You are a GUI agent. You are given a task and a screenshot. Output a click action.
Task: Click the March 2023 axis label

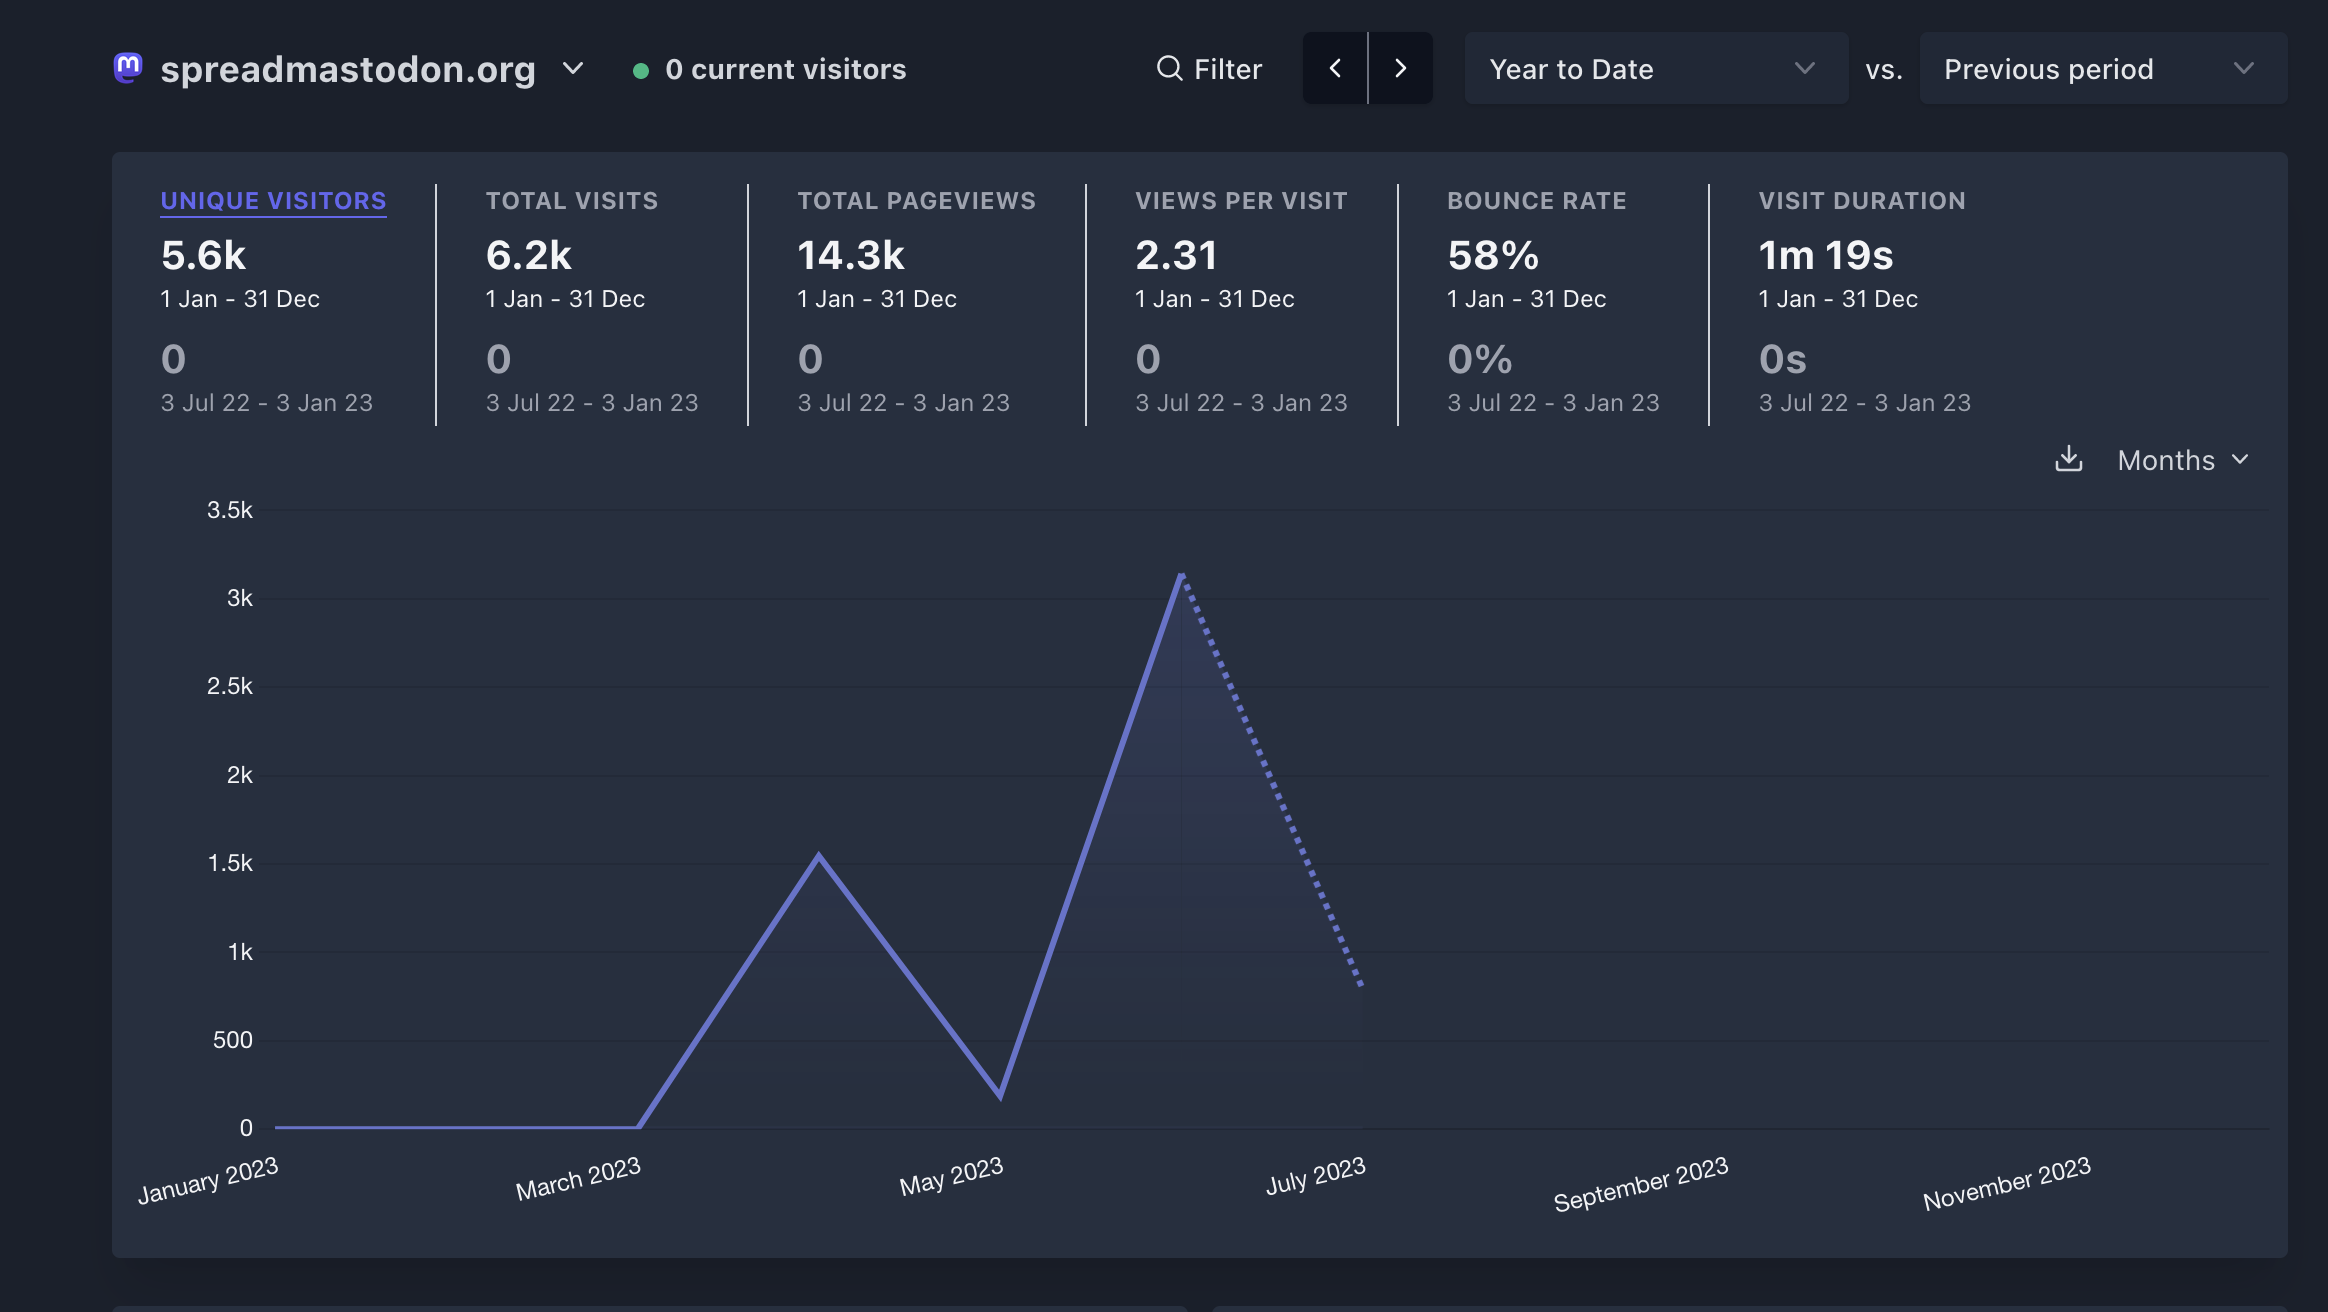578,1178
